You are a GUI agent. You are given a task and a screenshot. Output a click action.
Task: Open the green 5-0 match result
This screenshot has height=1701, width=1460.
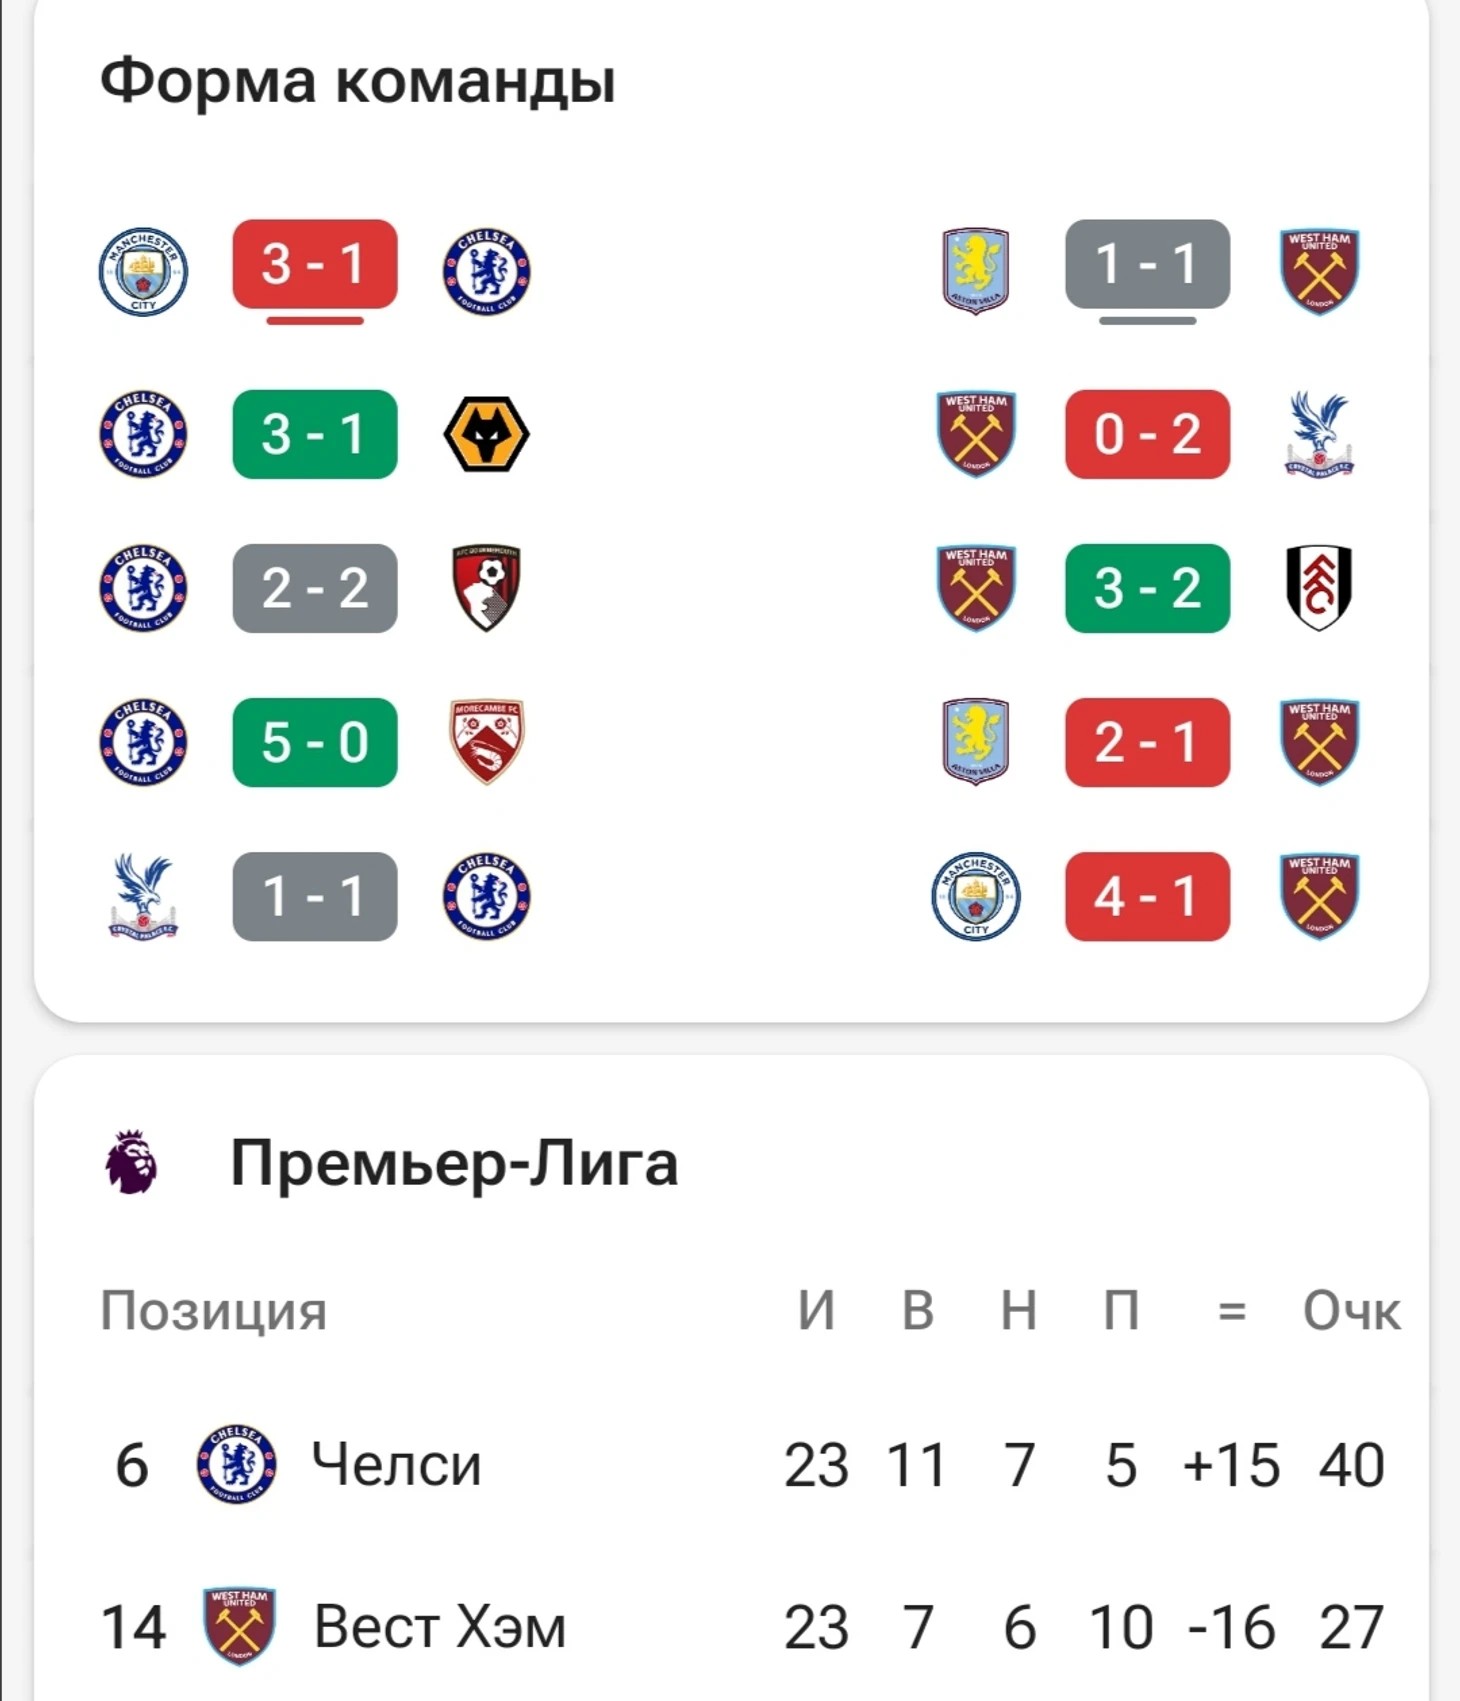(x=315, y=742)
